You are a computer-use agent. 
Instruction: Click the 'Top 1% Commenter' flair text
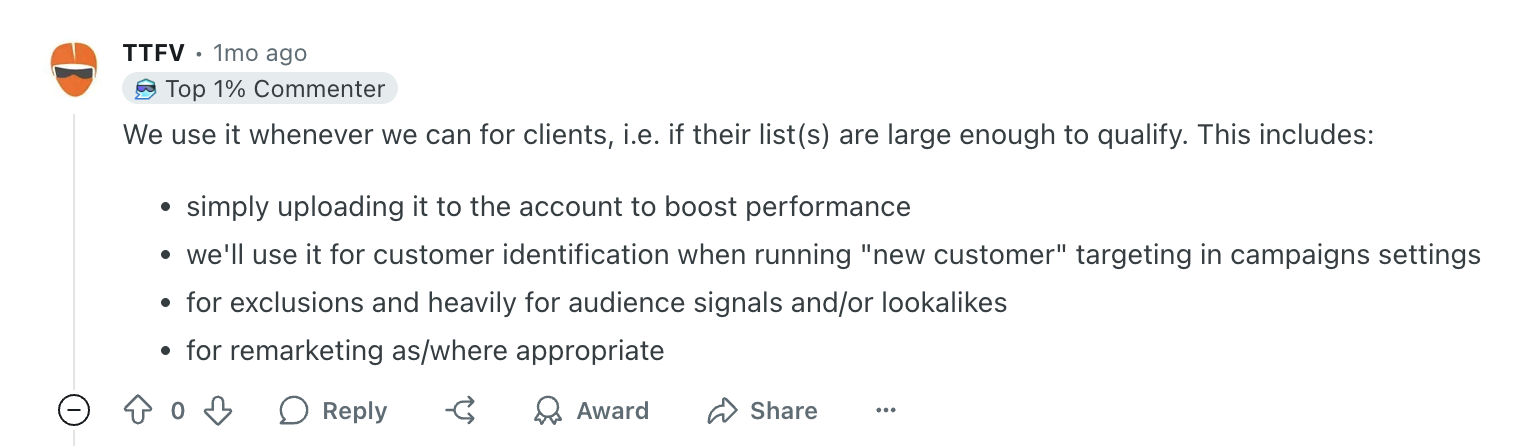coord(275,89)
